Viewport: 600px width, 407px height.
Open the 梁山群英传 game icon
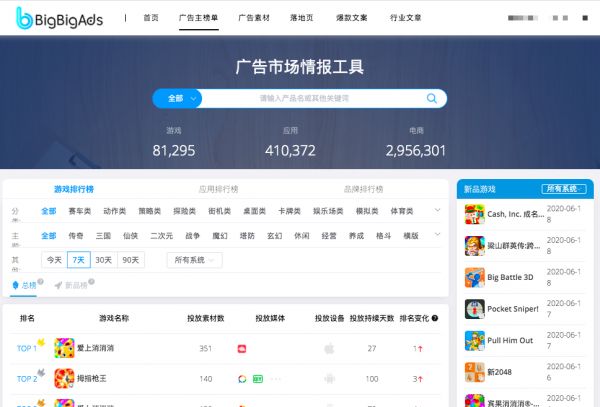tap(474, 246)
